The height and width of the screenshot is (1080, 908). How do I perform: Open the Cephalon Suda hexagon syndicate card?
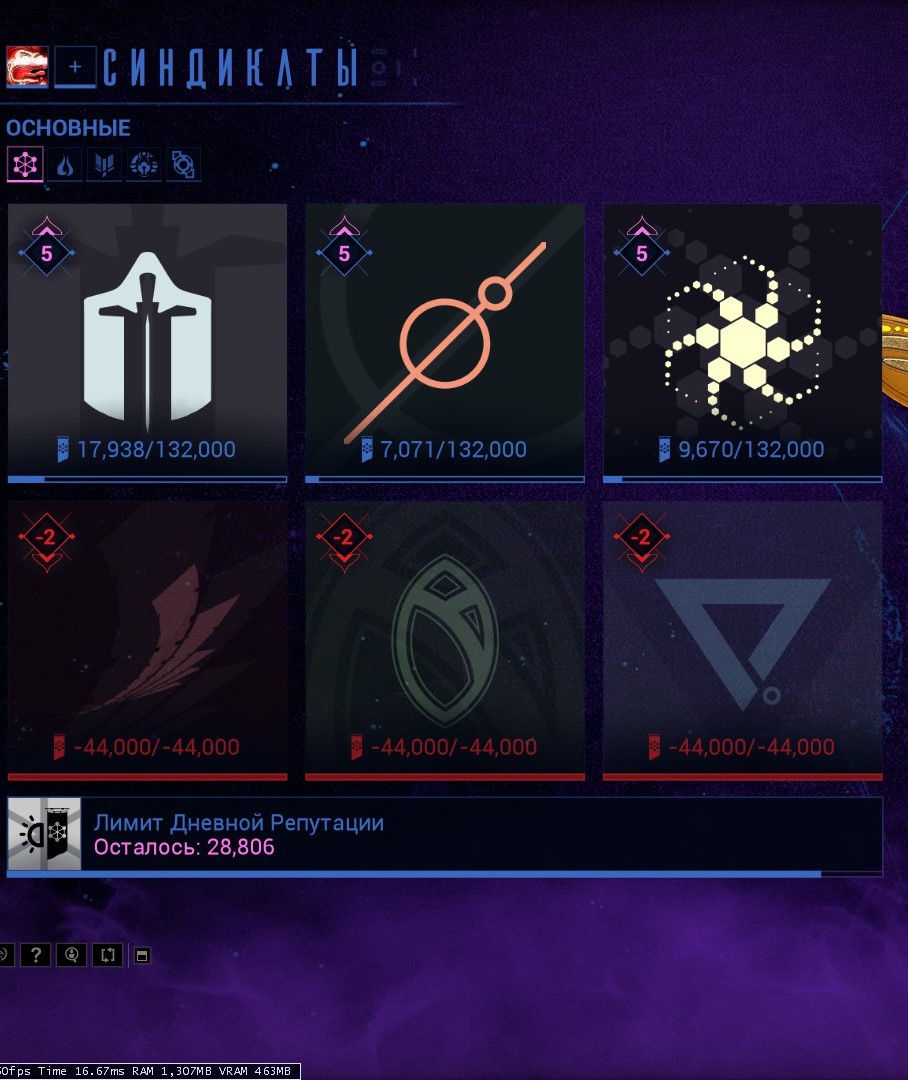[x=743, y=343]
